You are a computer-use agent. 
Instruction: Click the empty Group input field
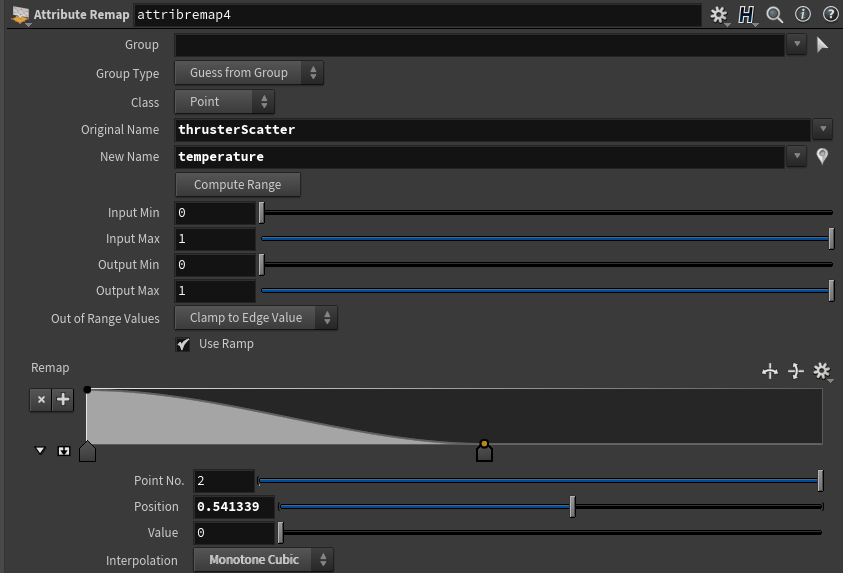pos(480,45)
